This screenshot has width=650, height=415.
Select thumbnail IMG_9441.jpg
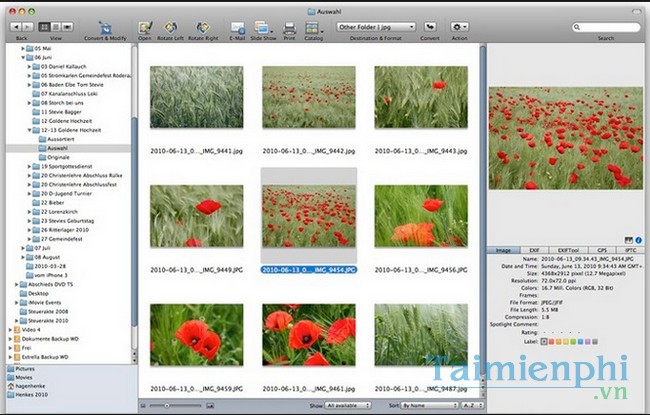(196, 97)
